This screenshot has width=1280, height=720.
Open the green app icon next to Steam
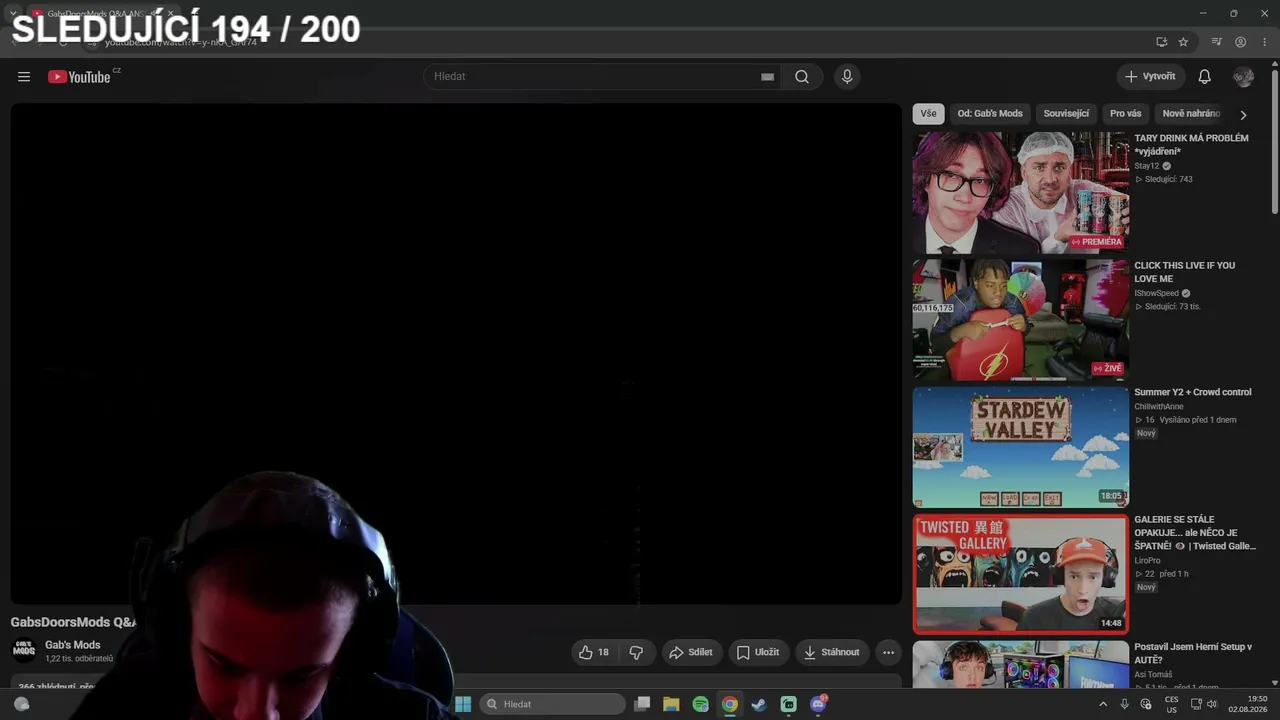click(788, 704)
